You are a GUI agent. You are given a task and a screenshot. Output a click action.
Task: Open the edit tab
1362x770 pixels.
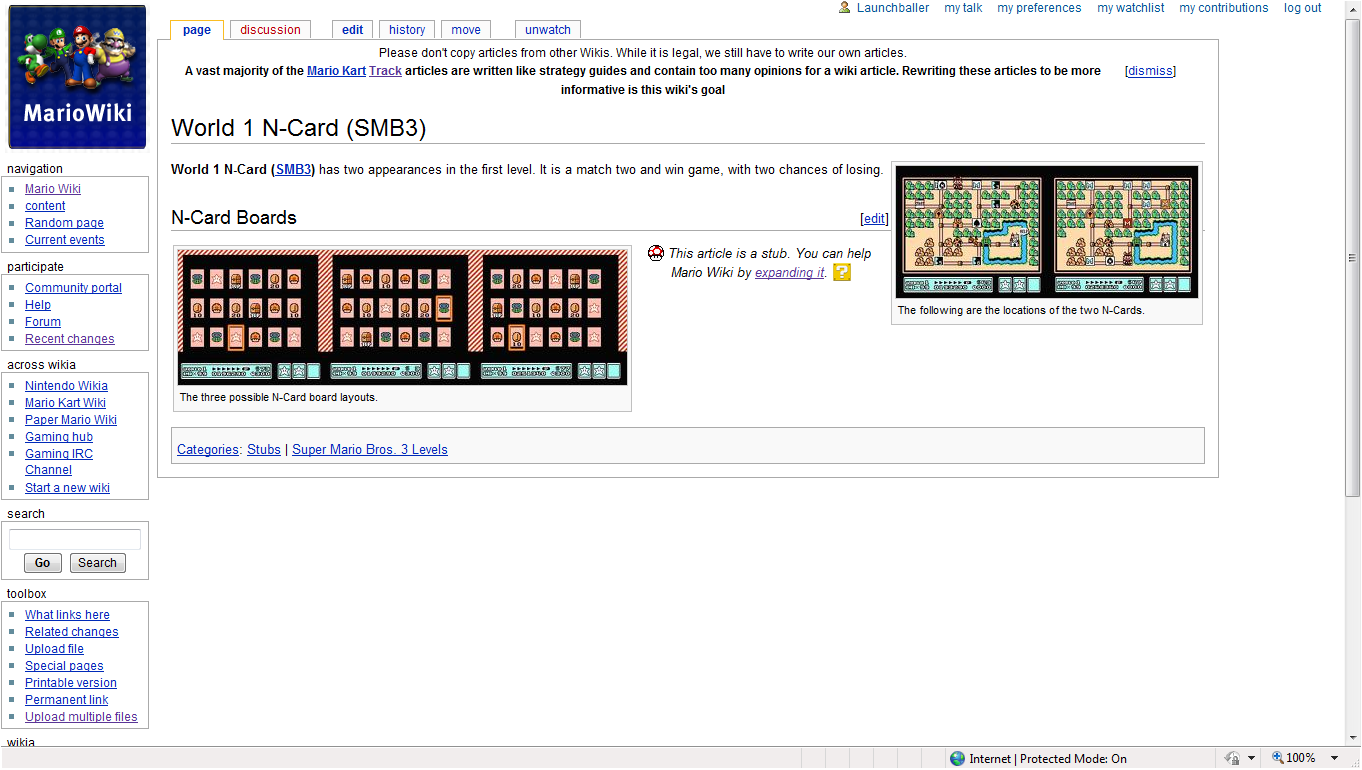pyautogui.click(x=352, y=30)
